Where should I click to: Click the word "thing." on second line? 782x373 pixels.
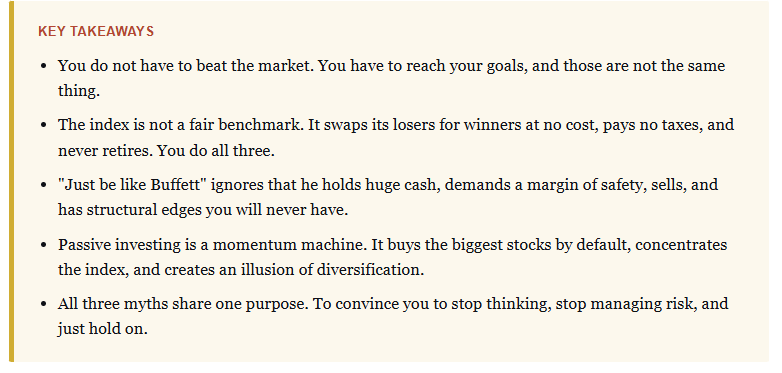79,91
